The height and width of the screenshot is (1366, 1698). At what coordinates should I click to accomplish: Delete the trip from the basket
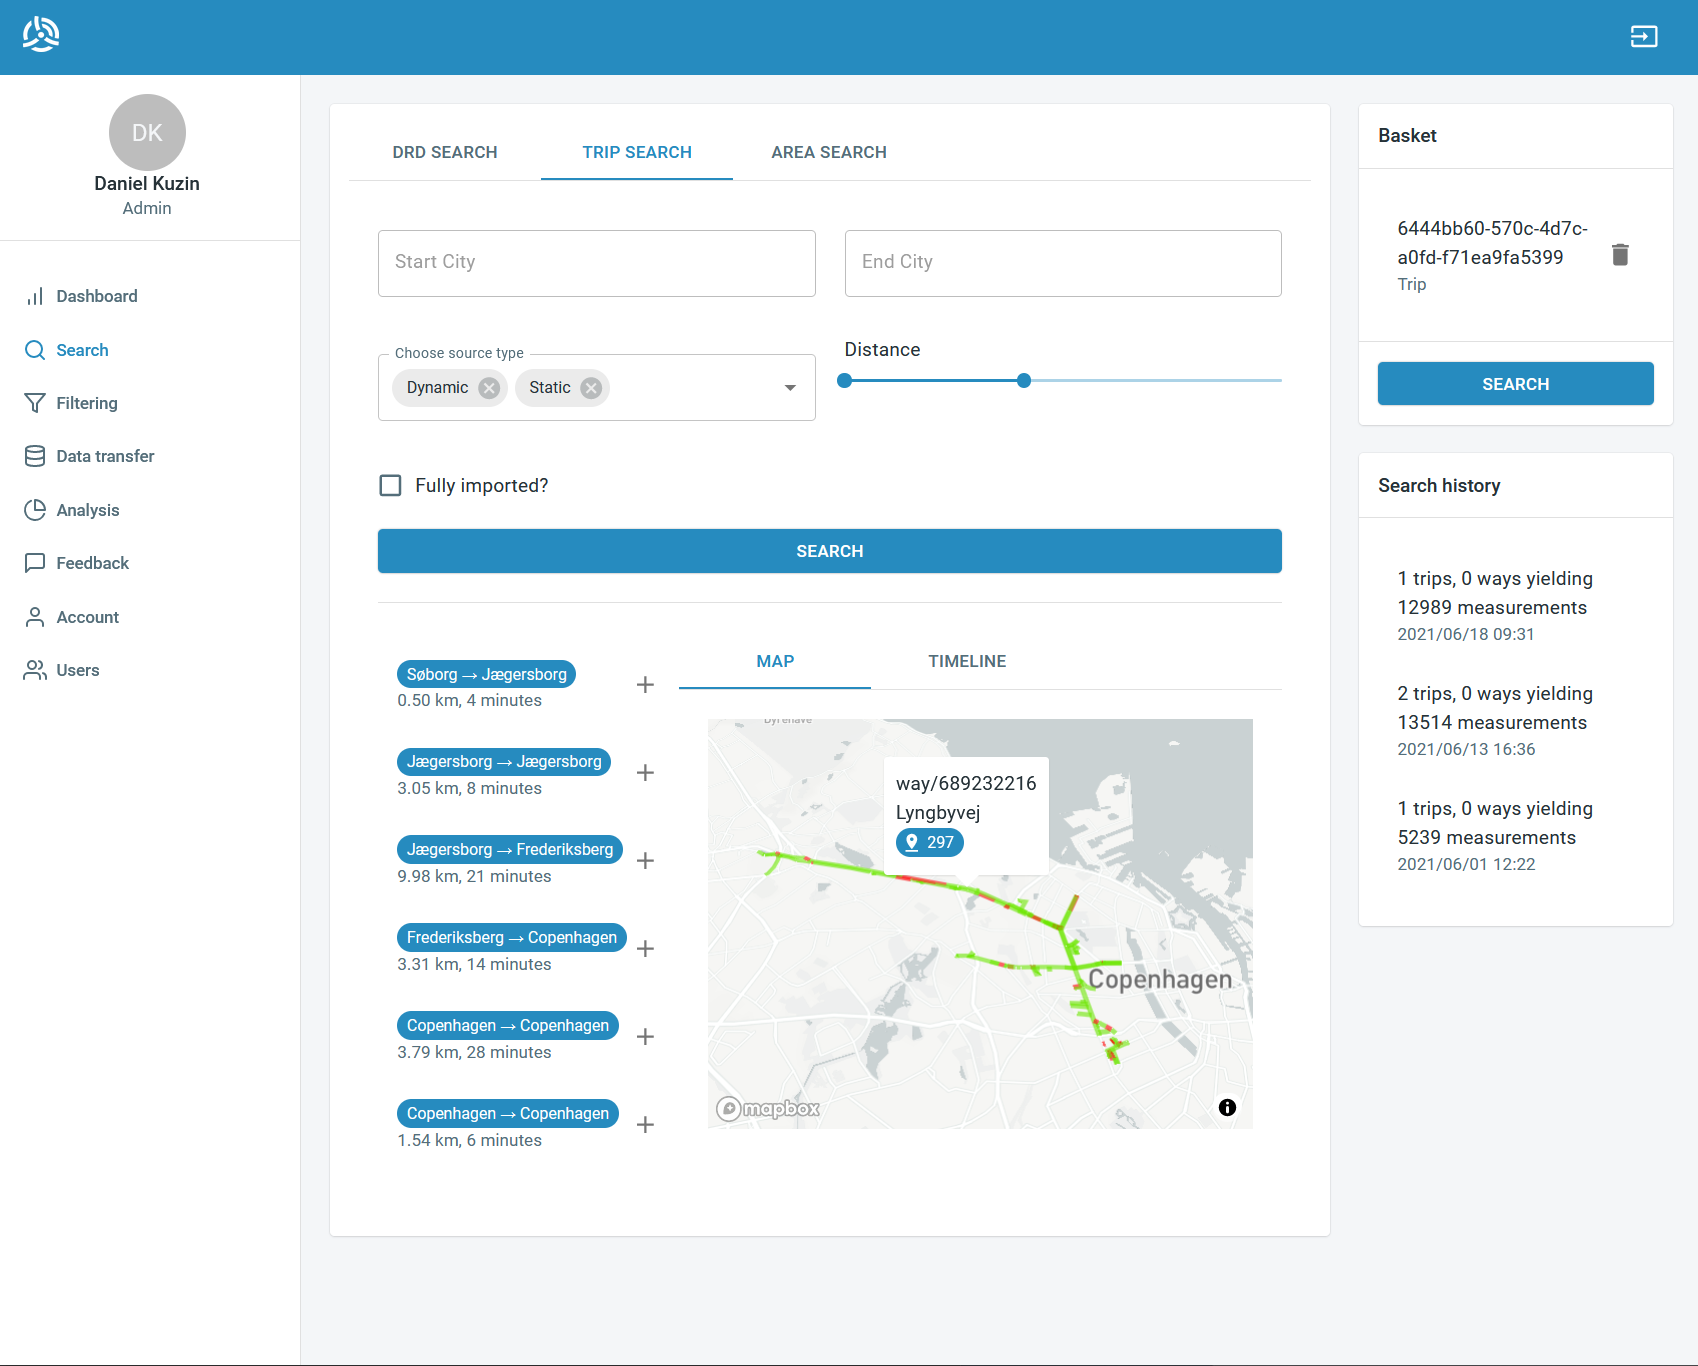1620,255
